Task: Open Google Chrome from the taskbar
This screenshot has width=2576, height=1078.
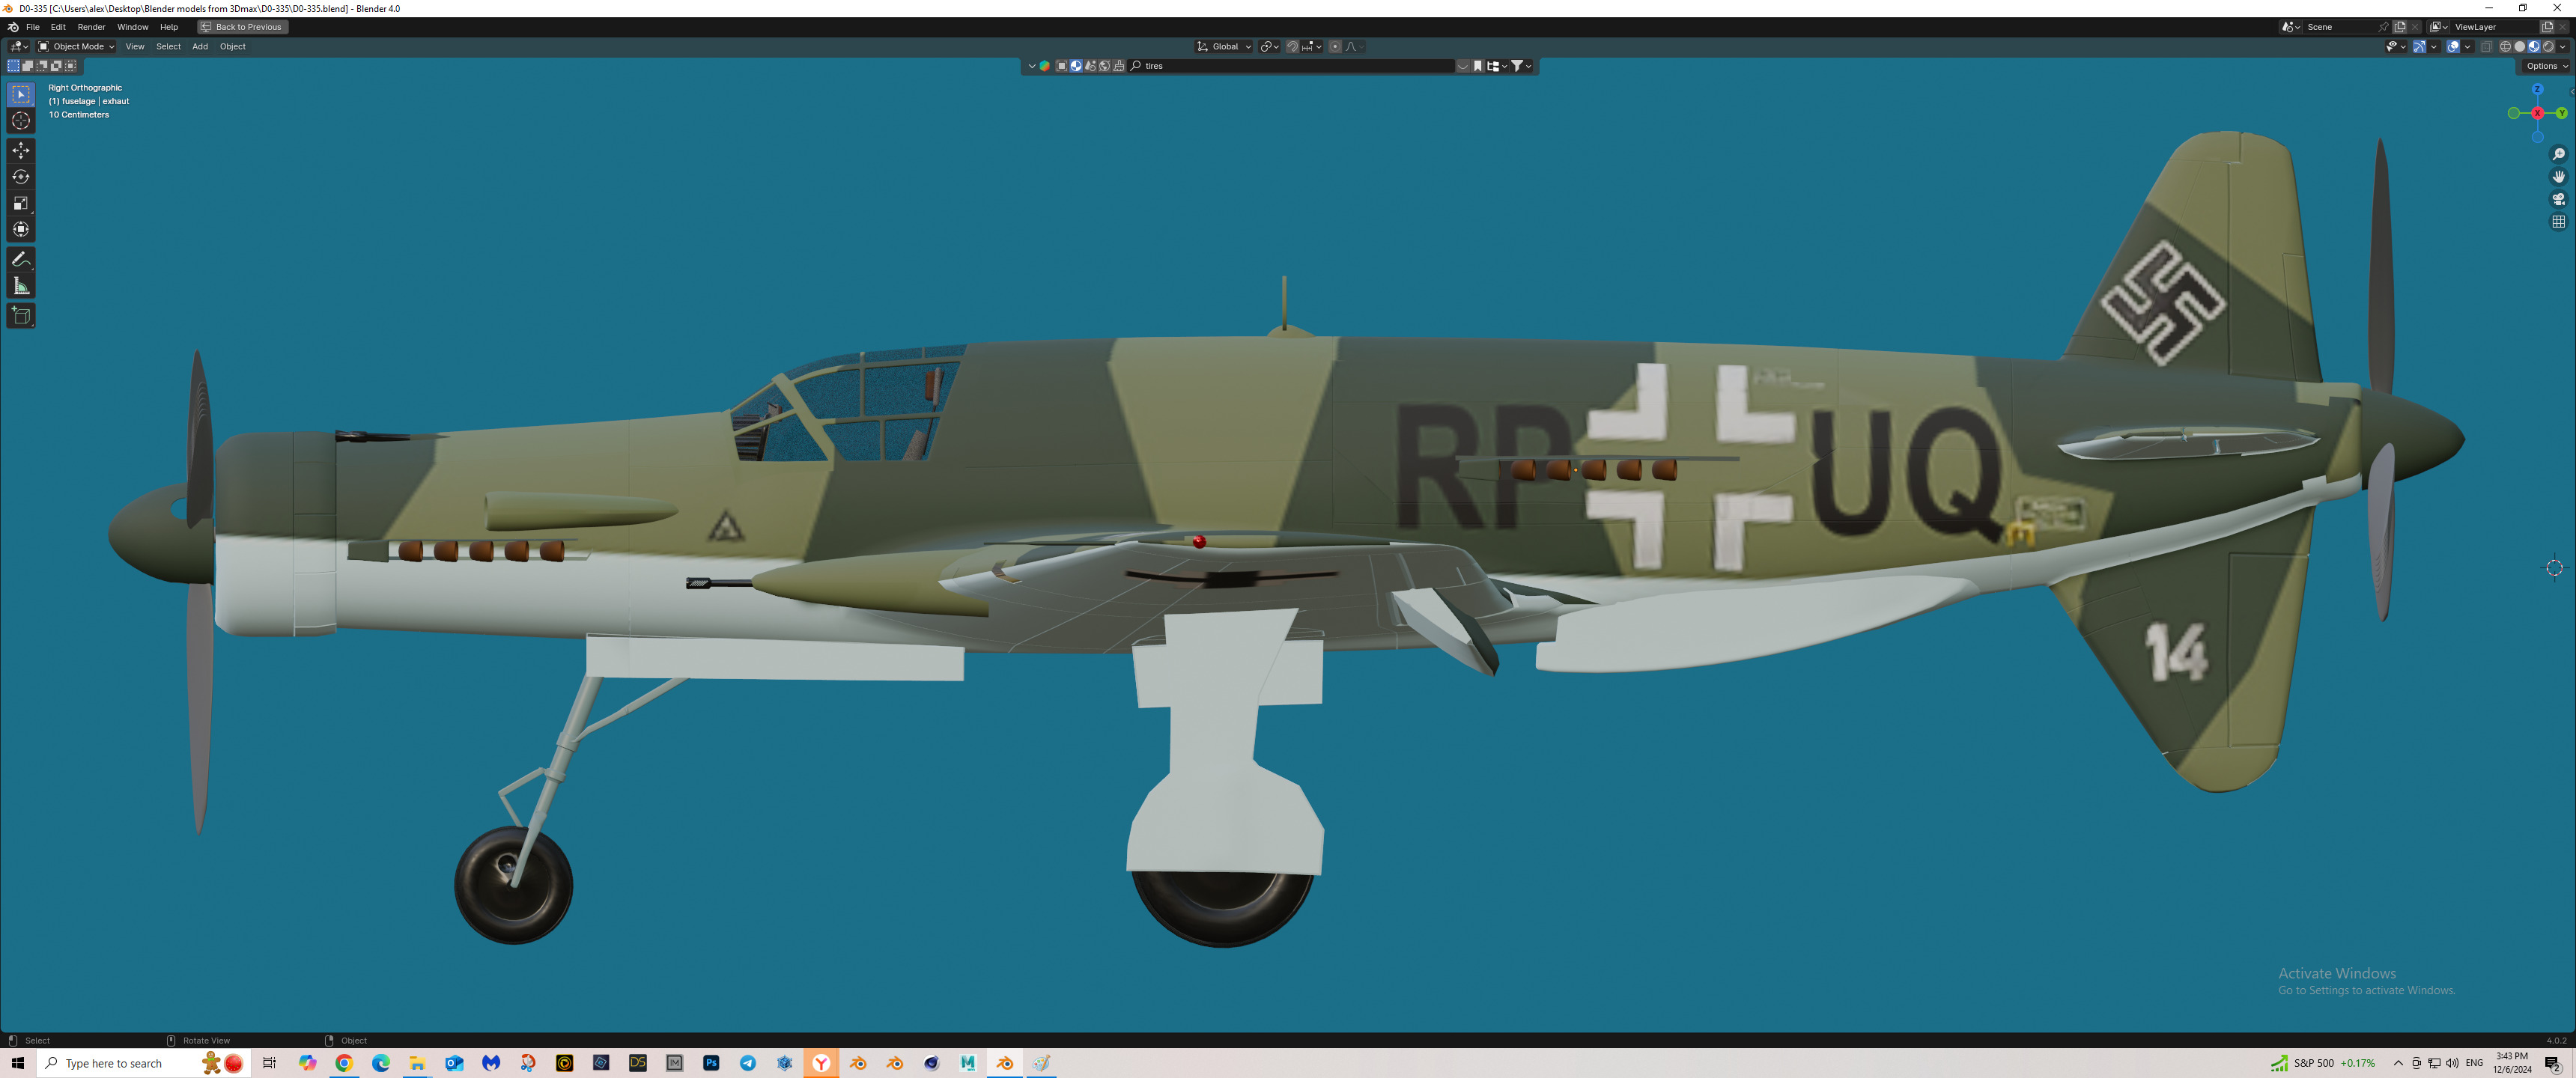Action: tap(344, 1063)
